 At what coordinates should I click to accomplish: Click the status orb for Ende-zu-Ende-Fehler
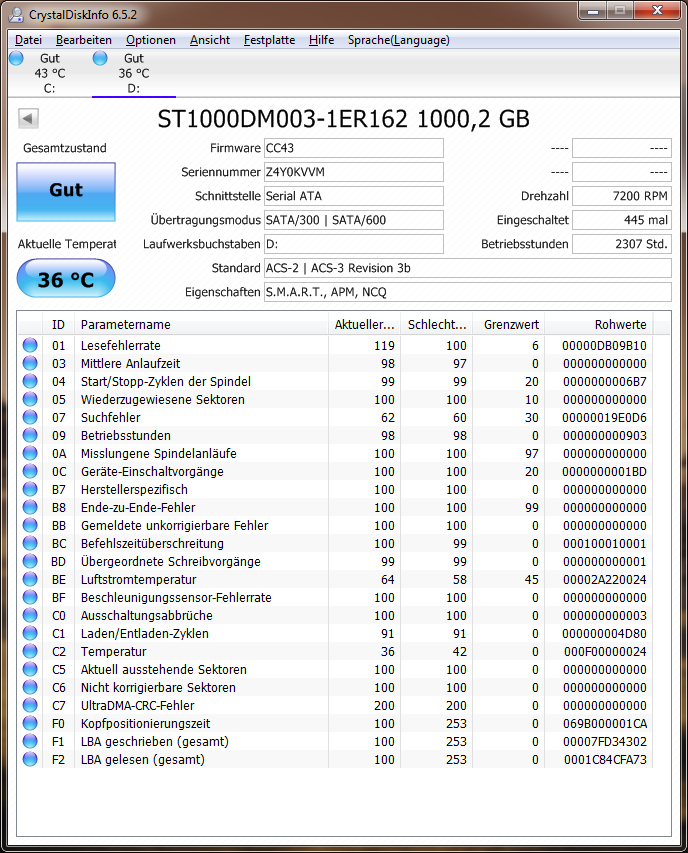30,507
